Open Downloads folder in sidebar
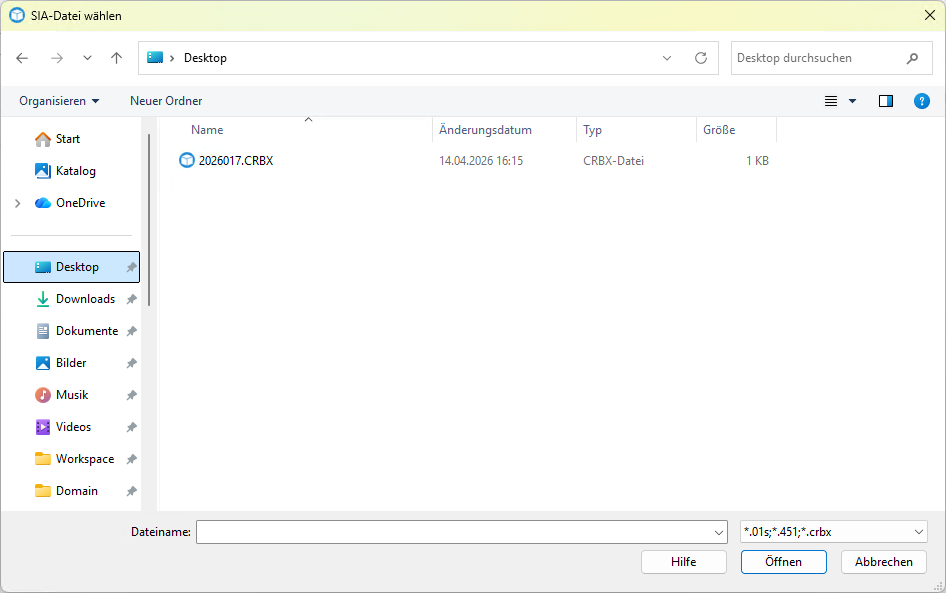This screenshot has height=593, width=946. click(85, 299)
